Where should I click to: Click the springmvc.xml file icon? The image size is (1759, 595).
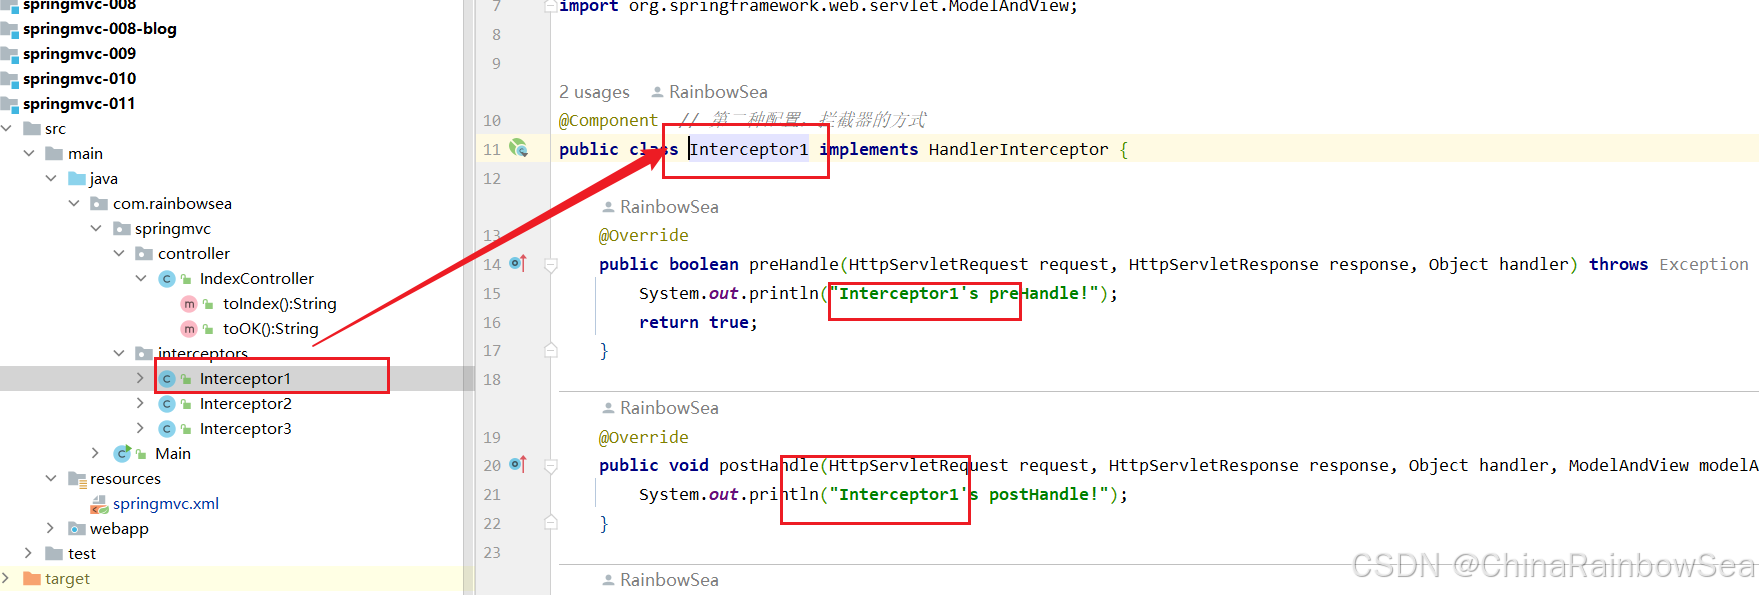tap(99, 504)
